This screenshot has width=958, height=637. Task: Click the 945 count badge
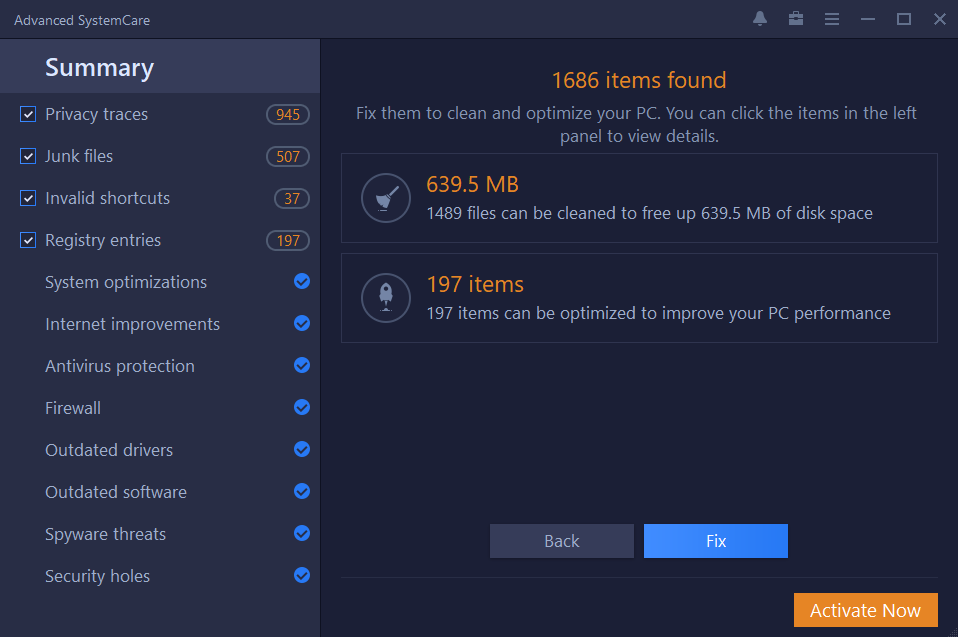(288, 114)
